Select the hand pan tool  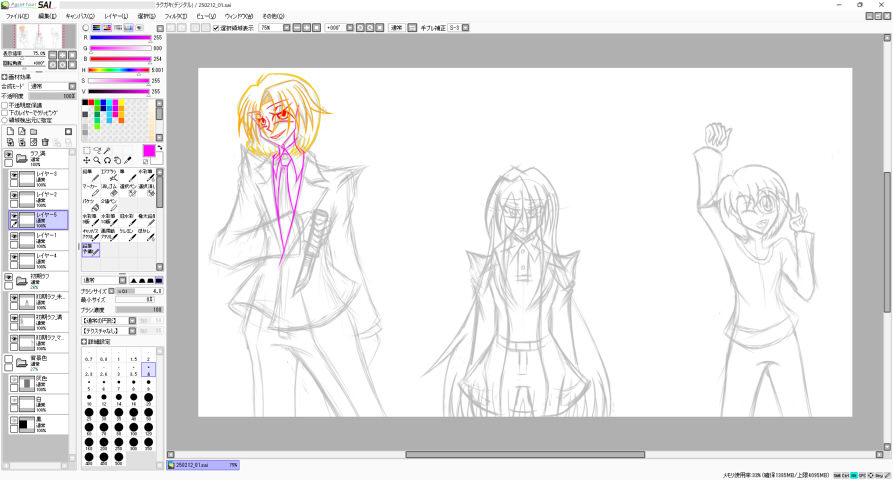pyautogui.click(x=117, y=161)
